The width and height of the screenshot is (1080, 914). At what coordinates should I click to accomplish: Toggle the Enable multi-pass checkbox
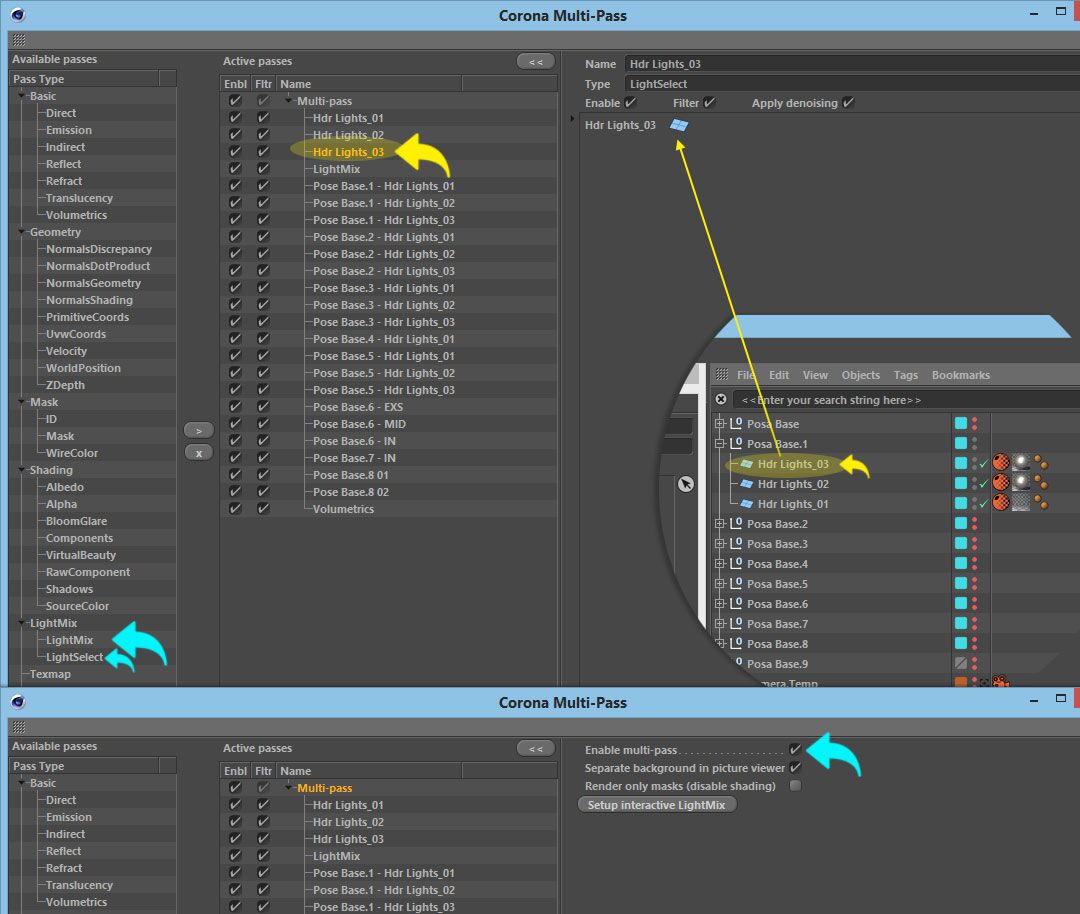[x=796, y=749]
